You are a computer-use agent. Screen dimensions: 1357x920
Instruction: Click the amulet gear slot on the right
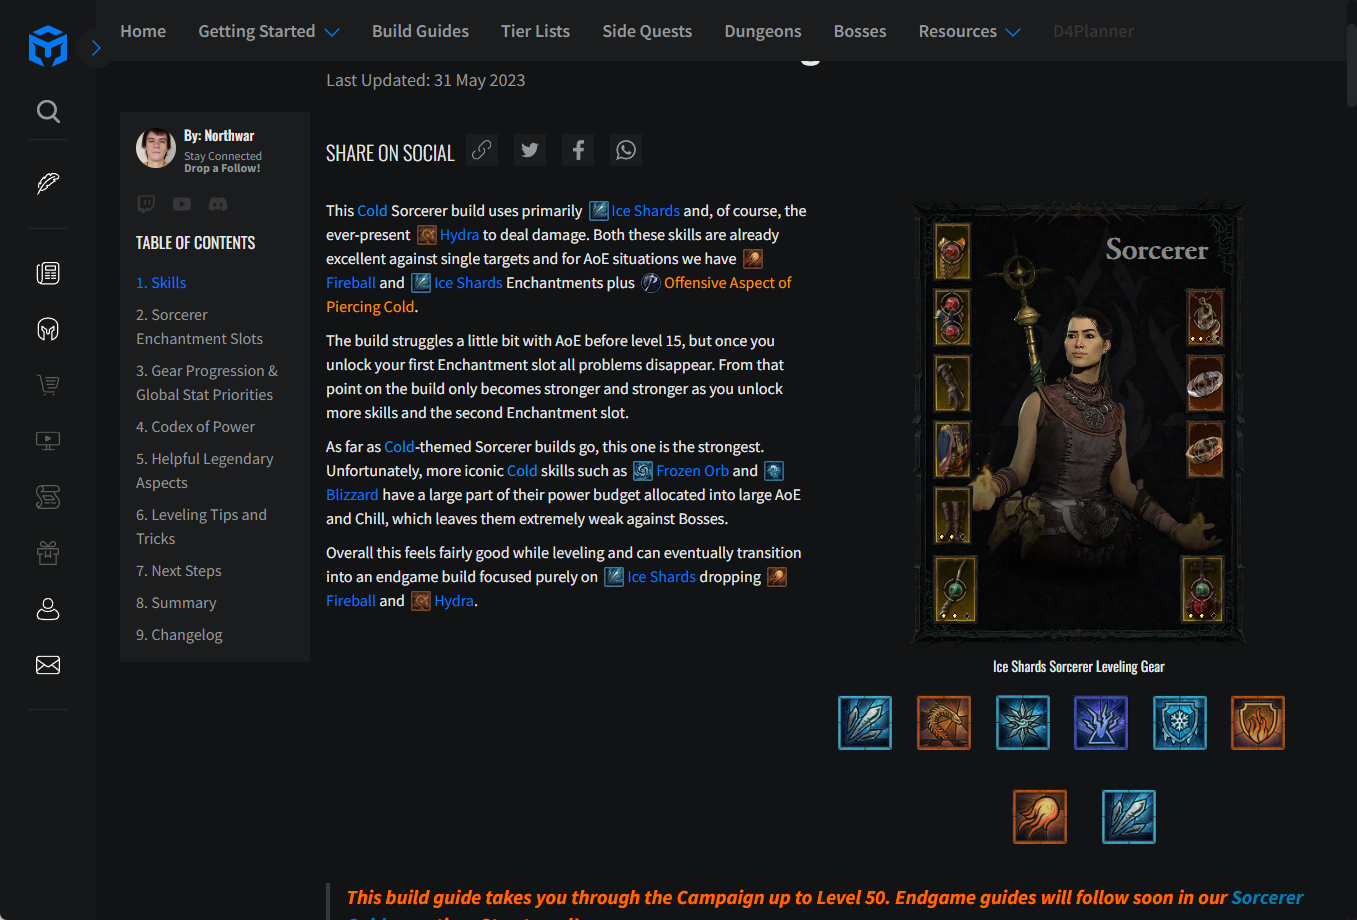[1204, 317]
